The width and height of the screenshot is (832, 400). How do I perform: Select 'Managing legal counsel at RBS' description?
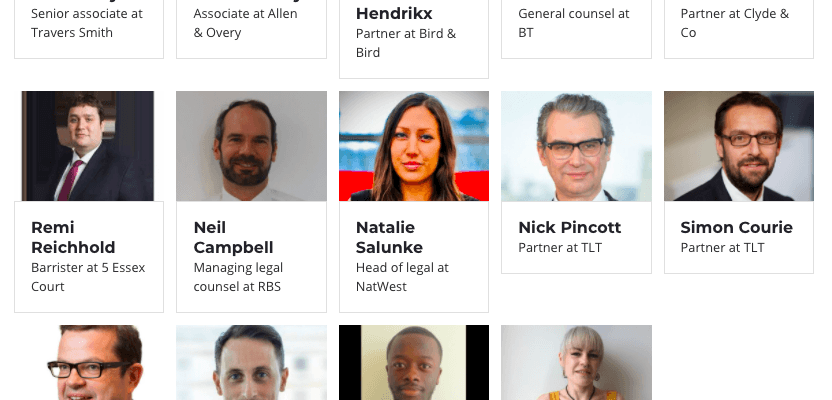pyautogui.click(x=238, y=277)
